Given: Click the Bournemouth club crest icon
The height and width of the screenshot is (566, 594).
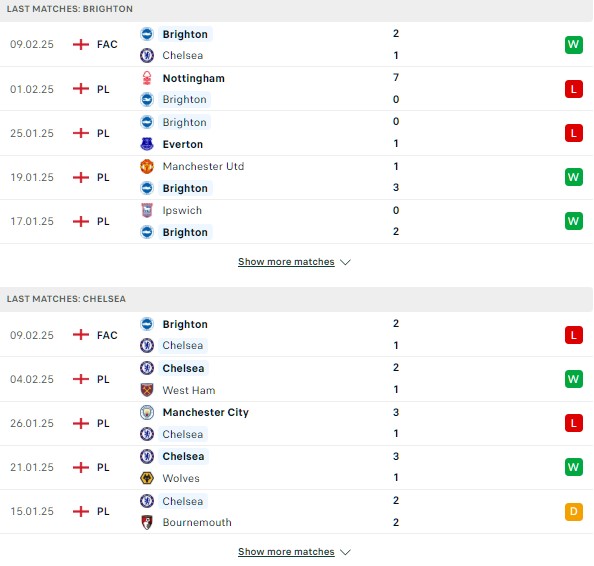Looking at the screenshot, I should tap(147, 522).
